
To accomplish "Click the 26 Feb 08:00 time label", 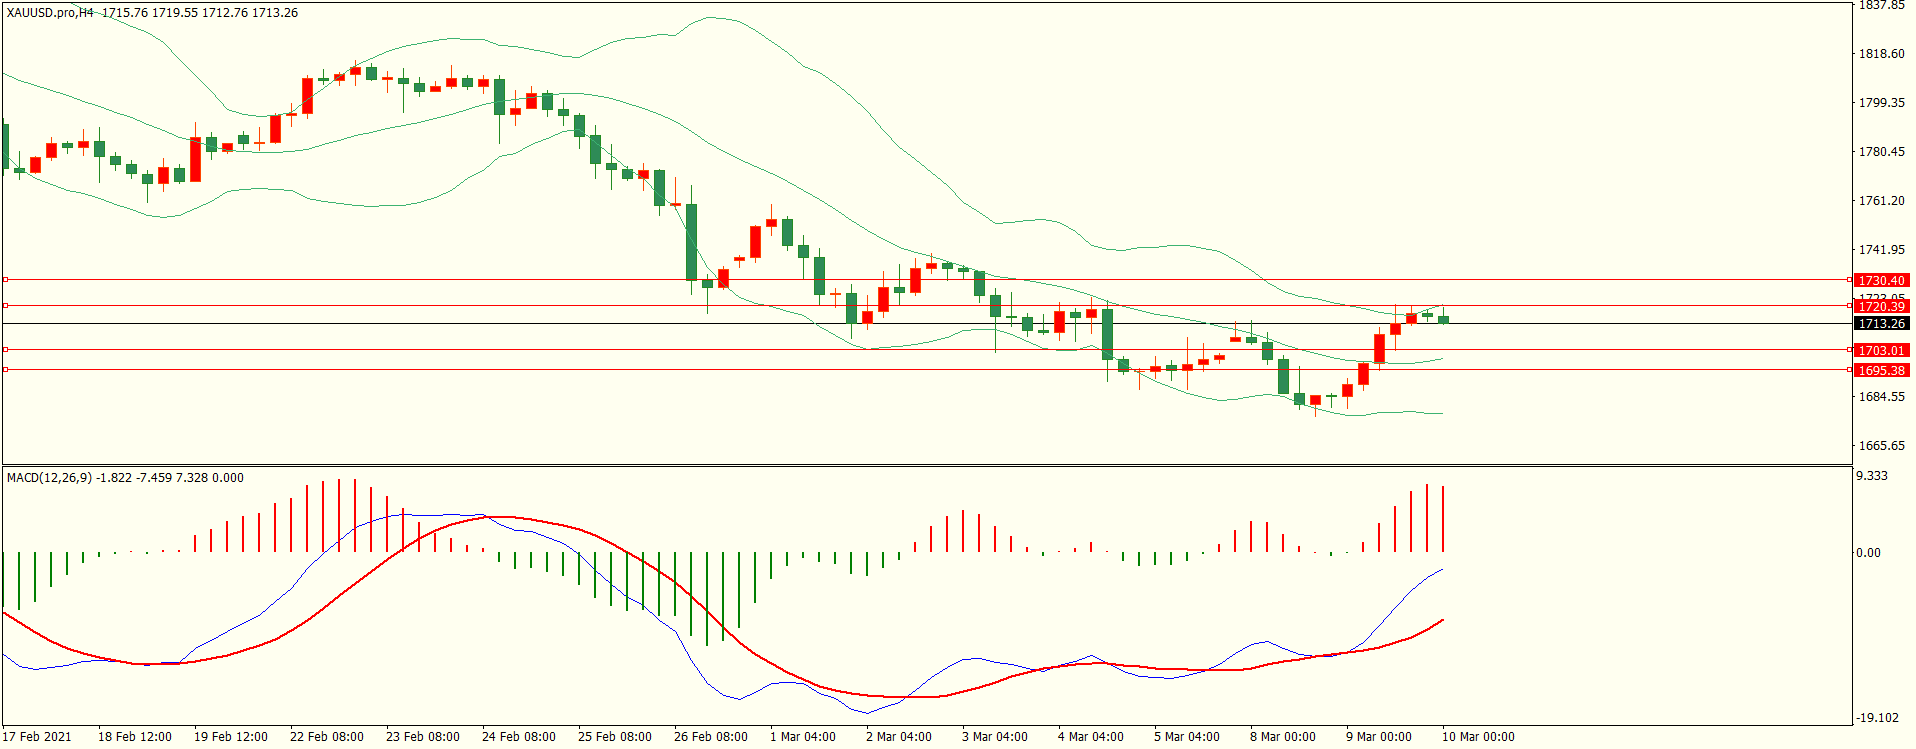I will (x=710, y=737).
